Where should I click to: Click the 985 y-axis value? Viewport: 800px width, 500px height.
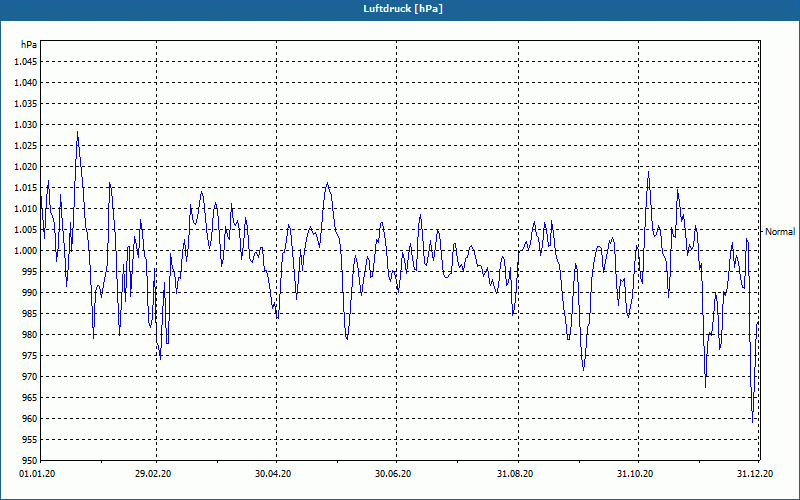30,314
